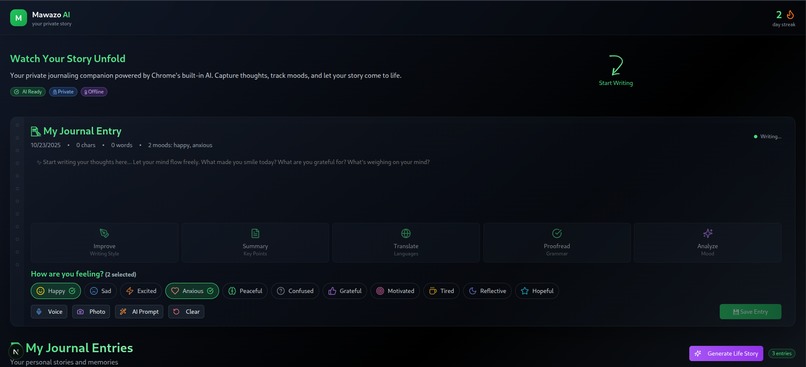Select the Hopeful mood chip

(x=537, y=291)
